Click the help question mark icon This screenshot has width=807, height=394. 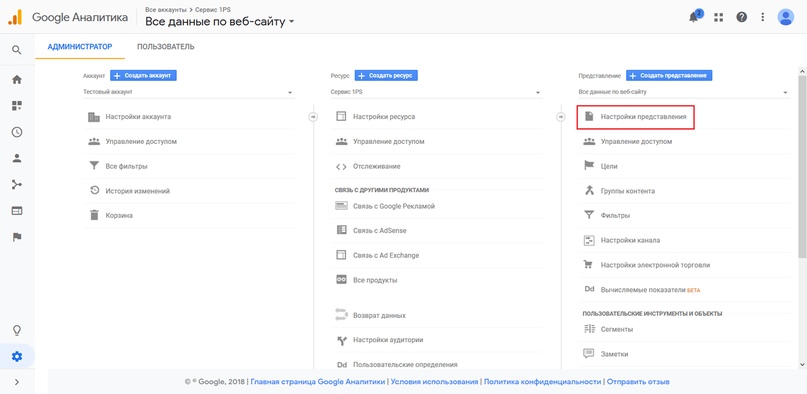point(742,17)
